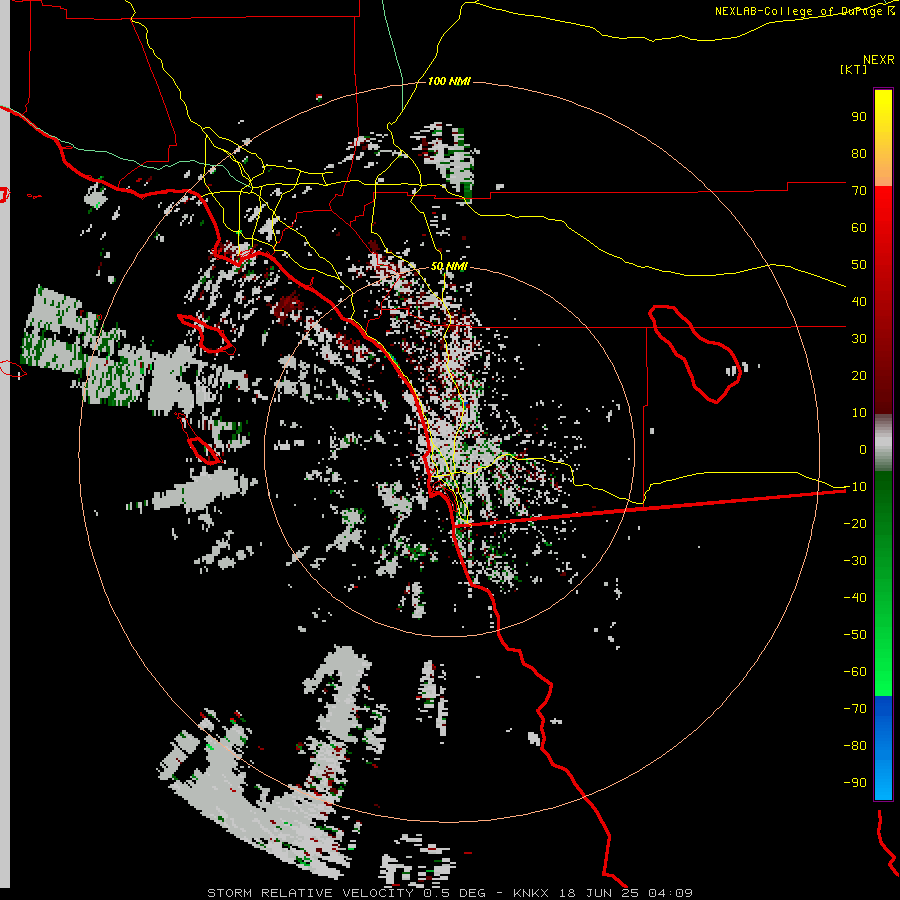Click the KNKX station identifier
Viewport: 900px width, 900px height.
click(x=531, y=893)
